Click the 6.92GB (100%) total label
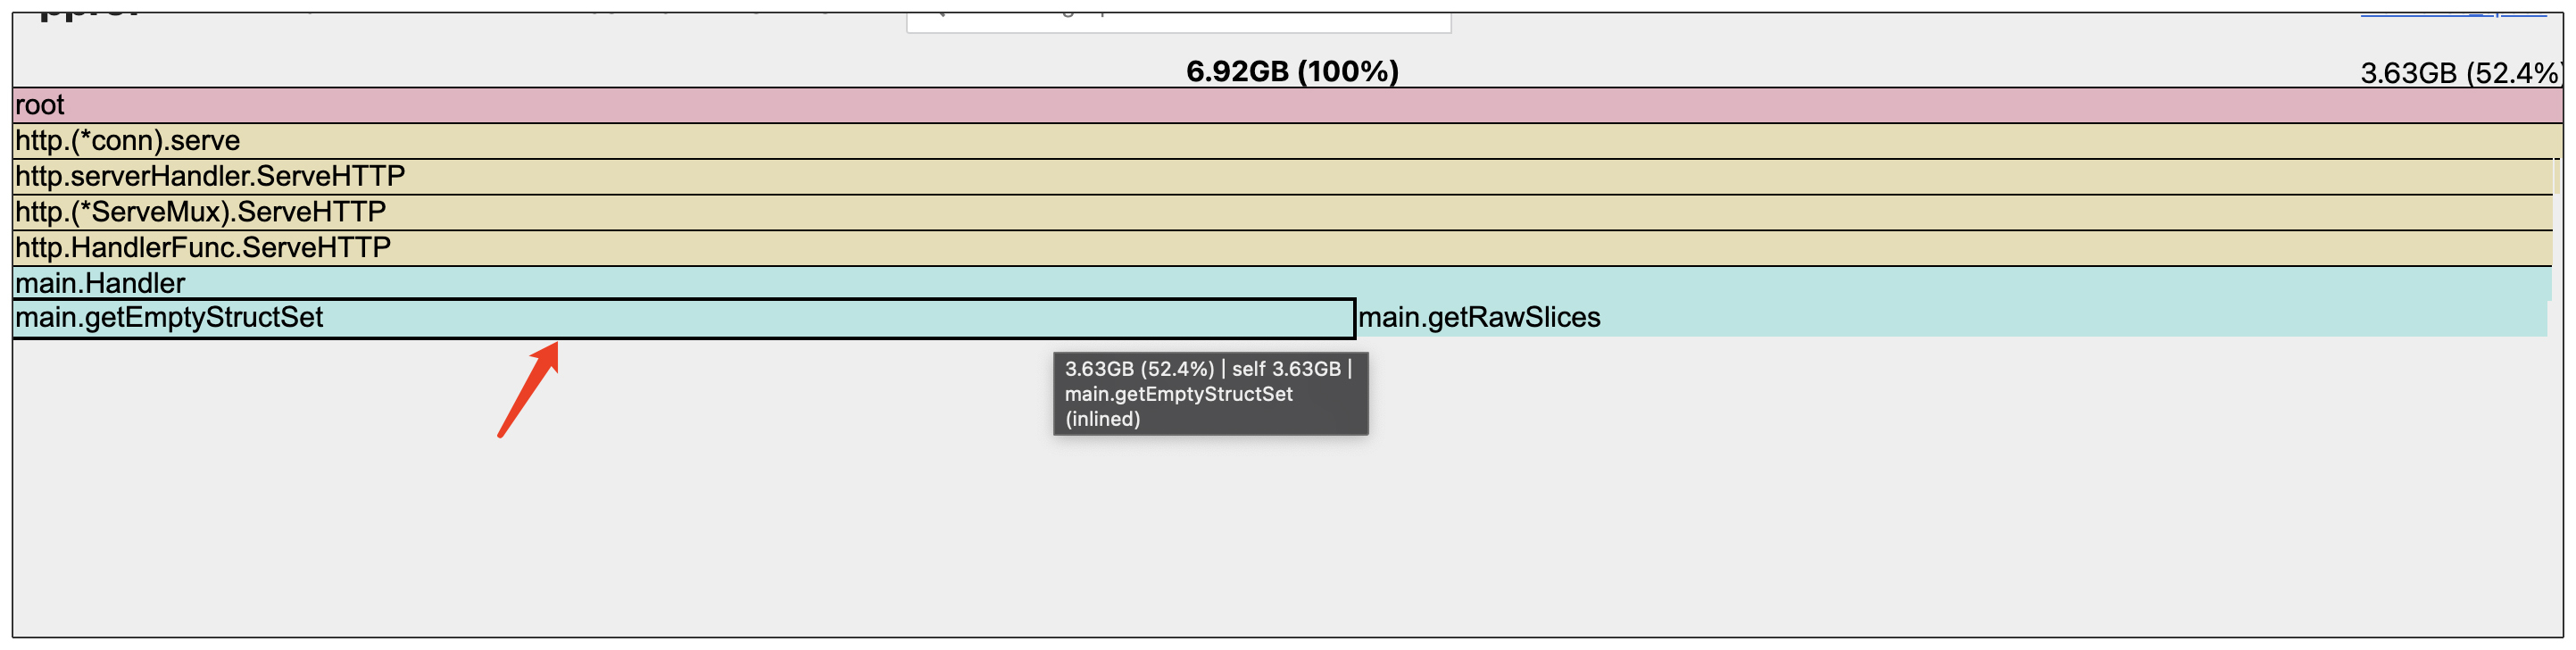Viewport: 2576px width, 650px height. pyautogui.click(x=1292, y=72)
